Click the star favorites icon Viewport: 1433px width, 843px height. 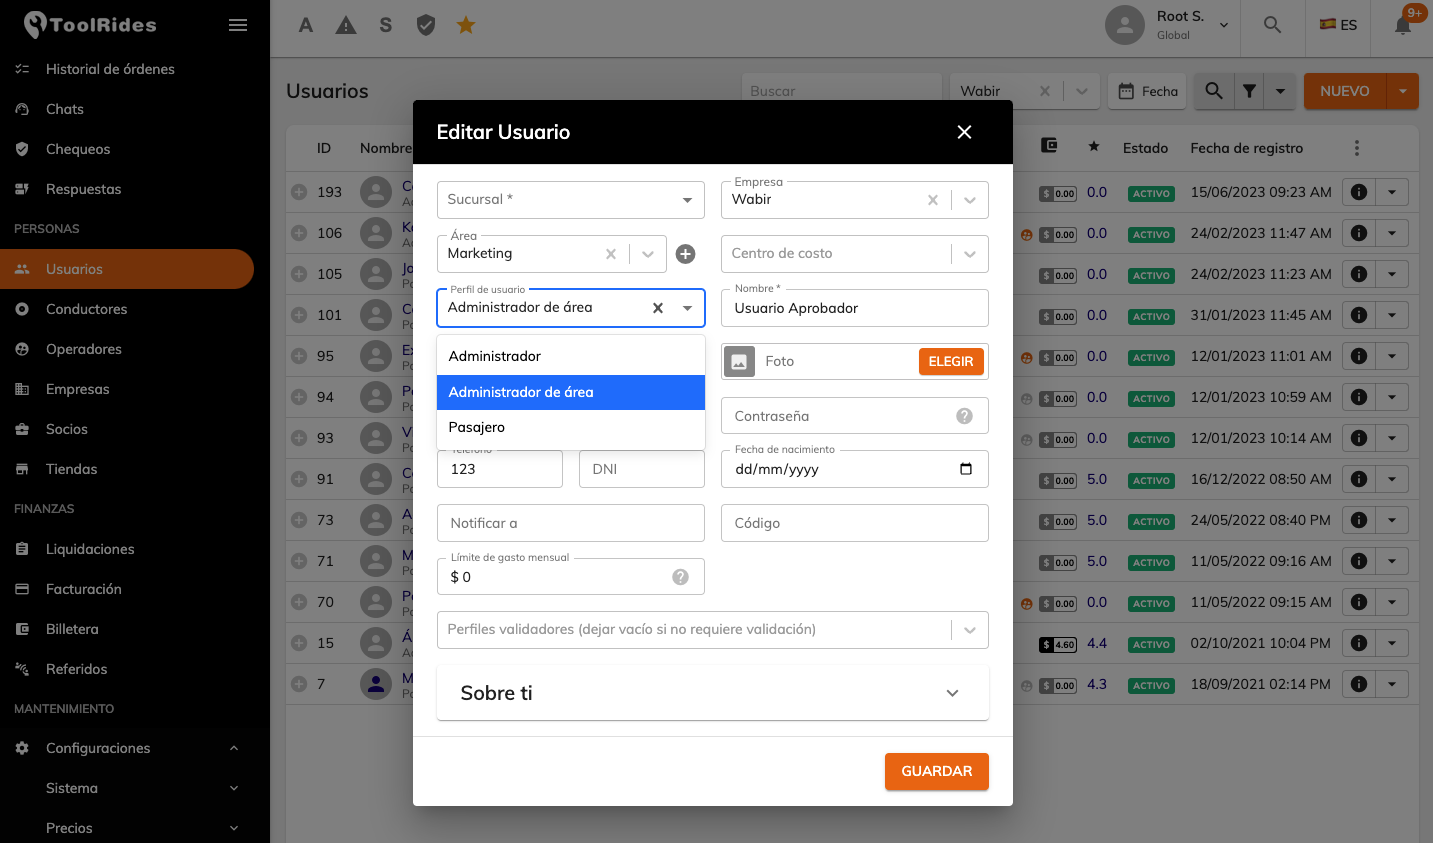tap(466, 25)
